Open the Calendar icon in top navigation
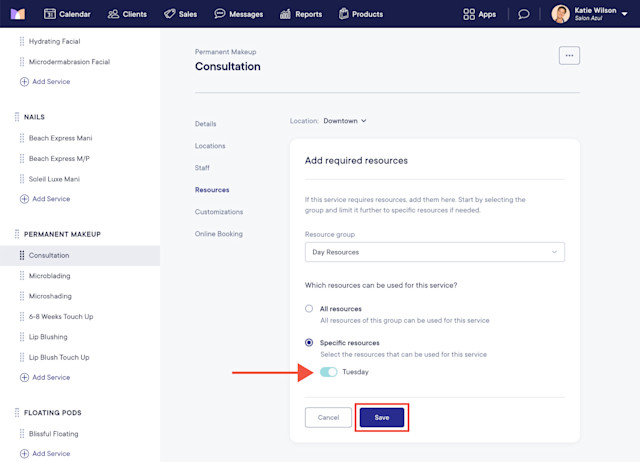This screenshot has width=640, height=462. [x=49, y=14]
